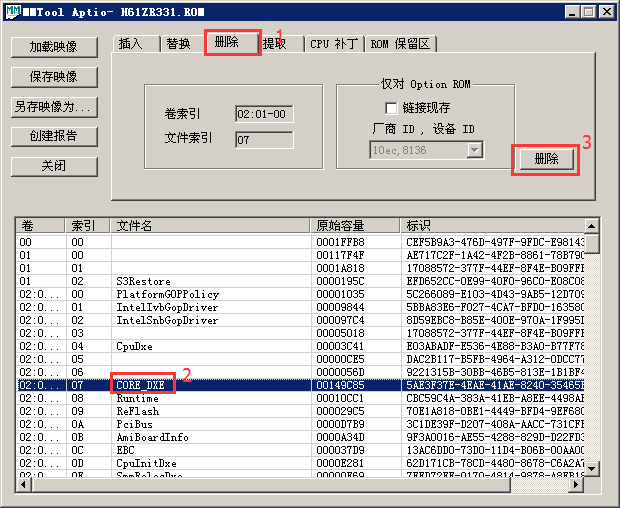Click size value 0000056D
620x508 pixels.
[x=340, y=372]
